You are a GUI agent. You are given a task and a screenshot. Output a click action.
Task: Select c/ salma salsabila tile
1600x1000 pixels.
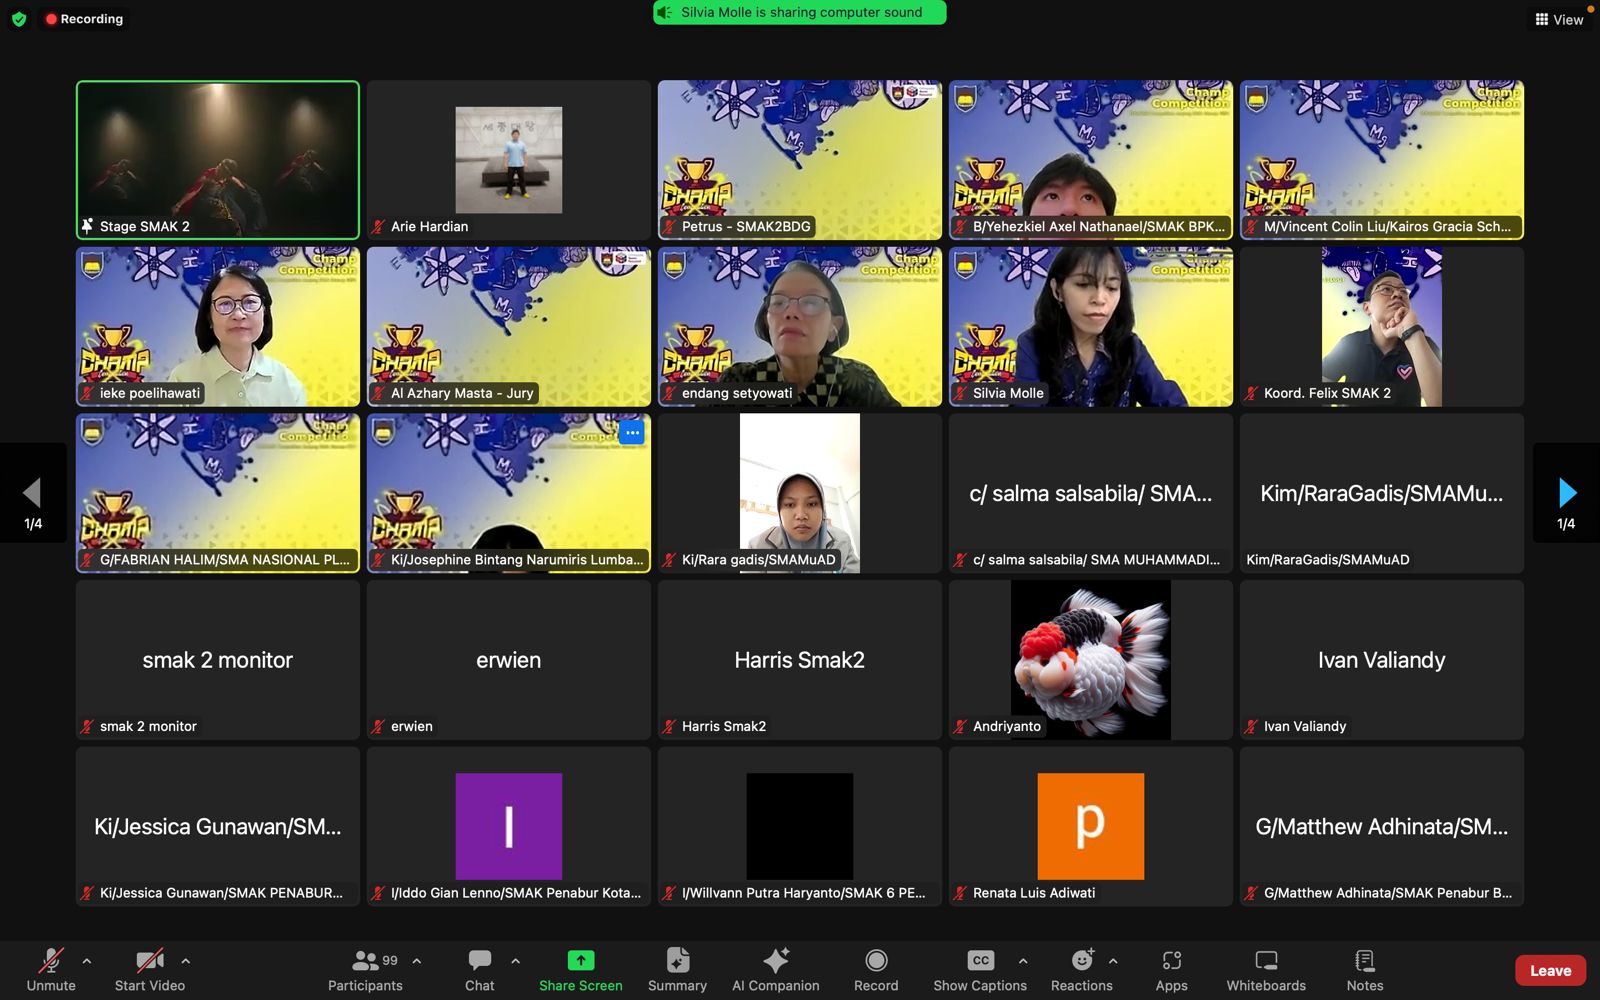pyautogui.click(x=1091, y=493)
